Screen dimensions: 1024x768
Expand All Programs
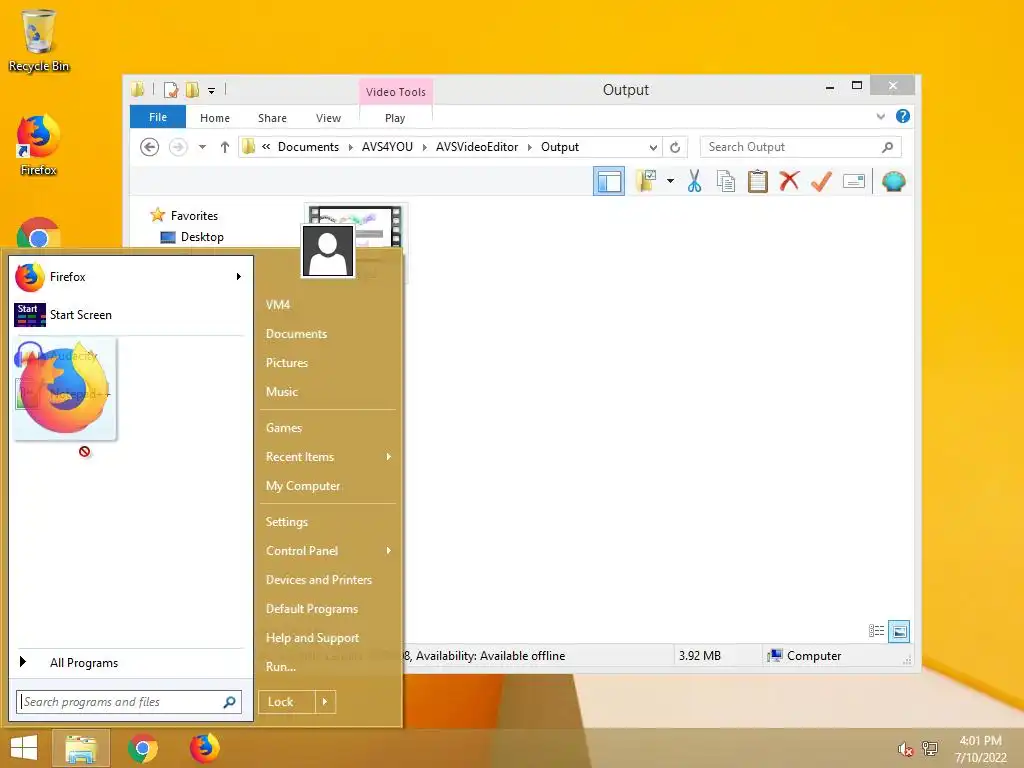(x=129, y=662)
